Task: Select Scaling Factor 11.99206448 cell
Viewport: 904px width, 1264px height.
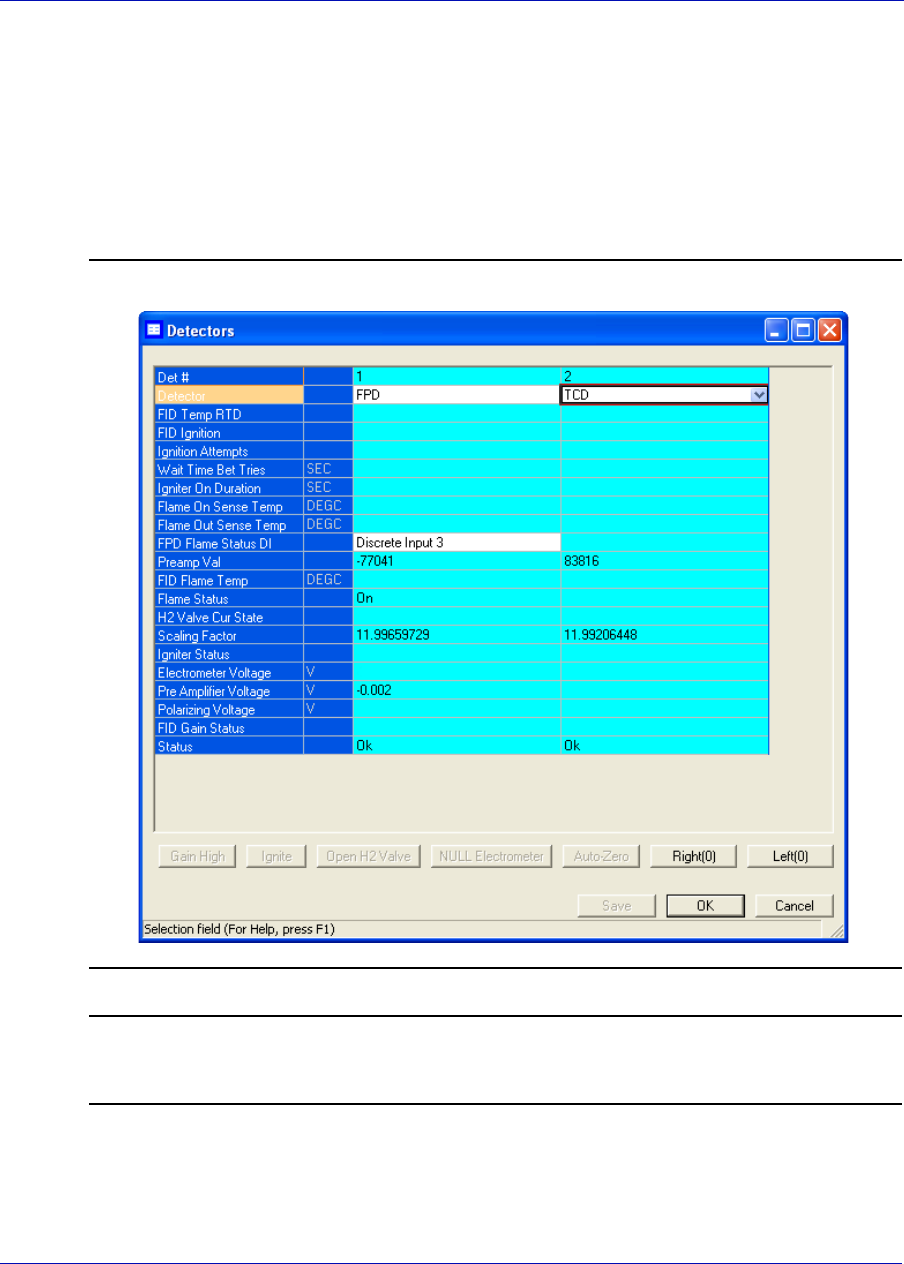Action: [664, 635]
